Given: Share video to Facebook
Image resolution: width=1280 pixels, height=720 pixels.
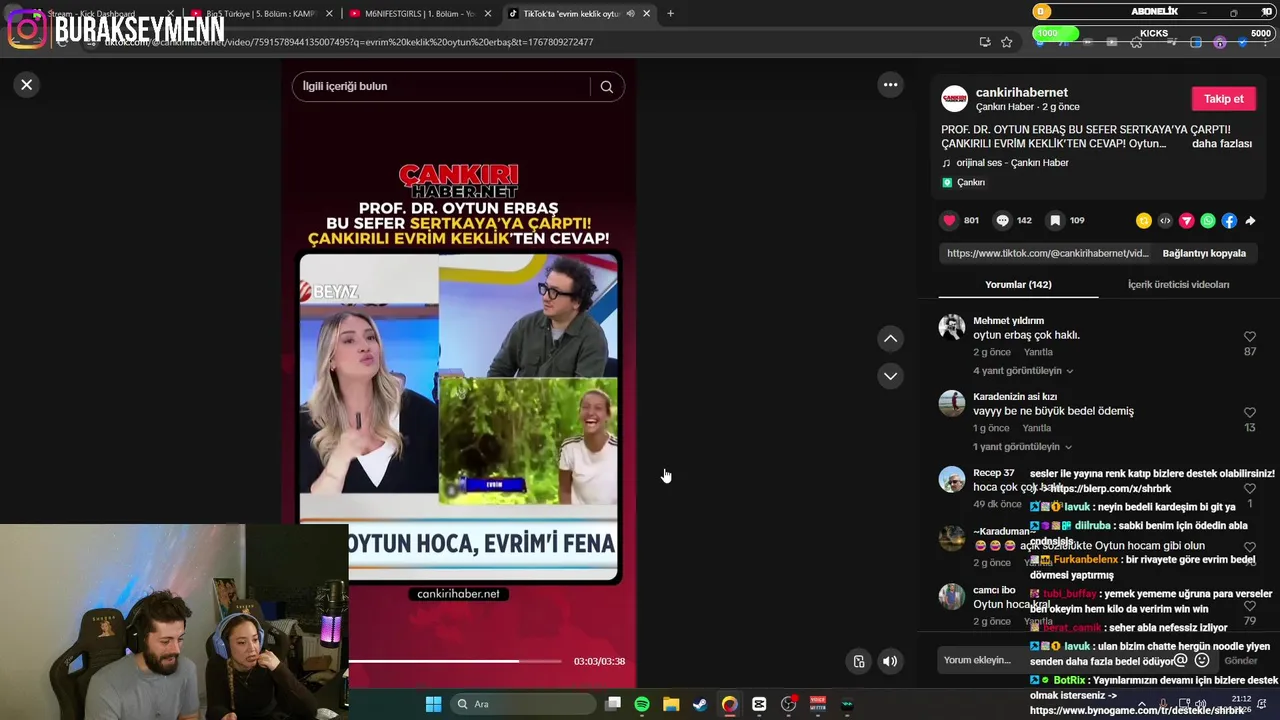Looking at the screenshot, I should point(1229,221).
